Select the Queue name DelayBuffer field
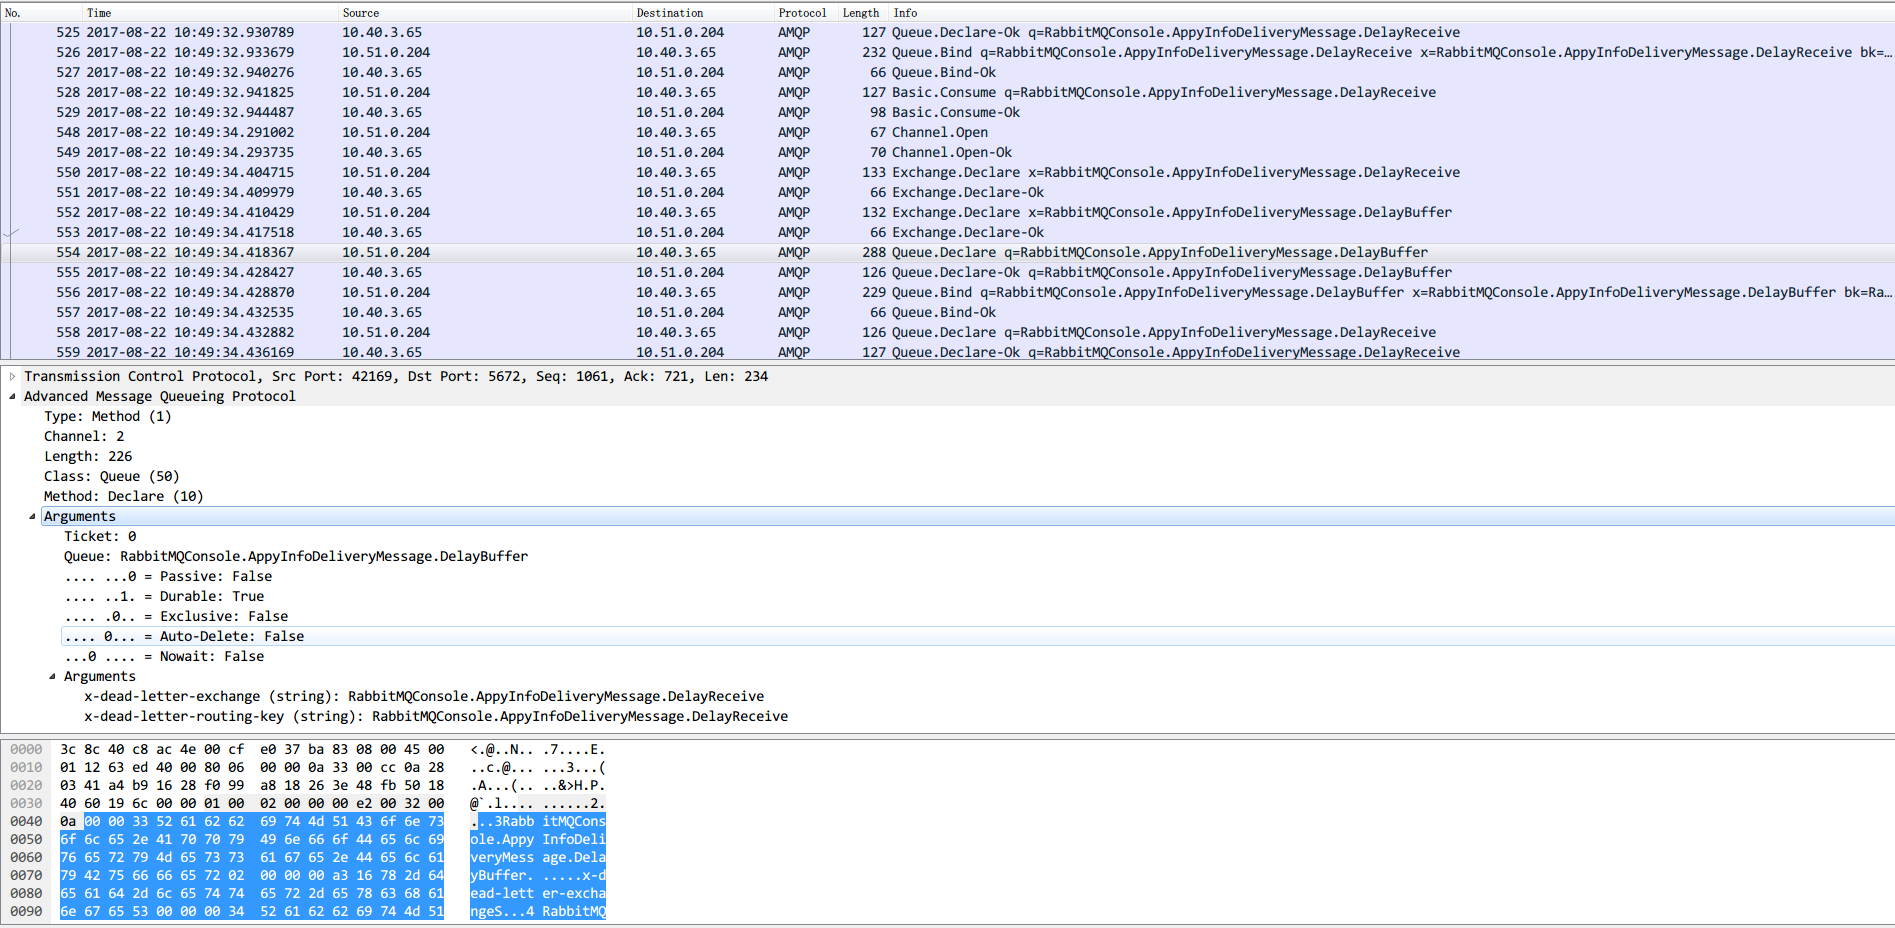This screenshot has width=1895, height=928. tap(296, 557)
